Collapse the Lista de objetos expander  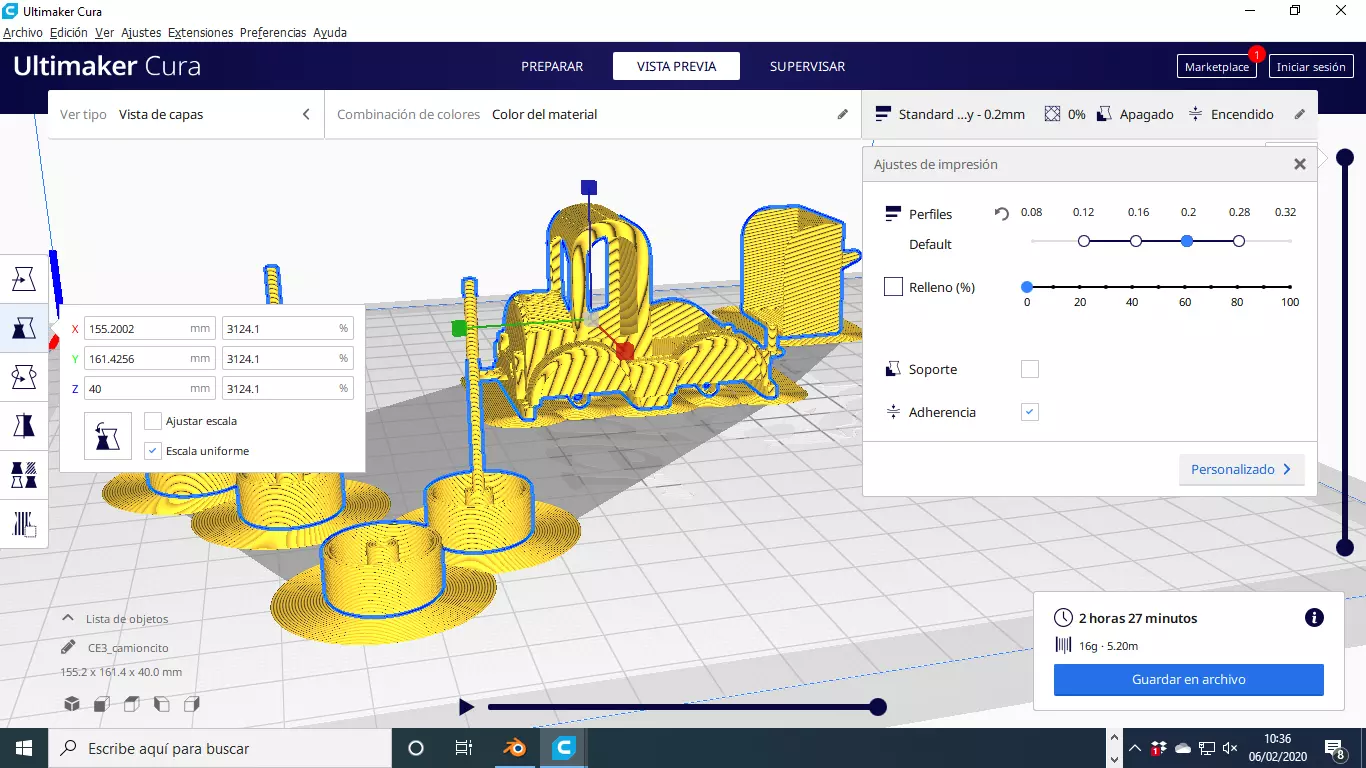tap(68, 619)
